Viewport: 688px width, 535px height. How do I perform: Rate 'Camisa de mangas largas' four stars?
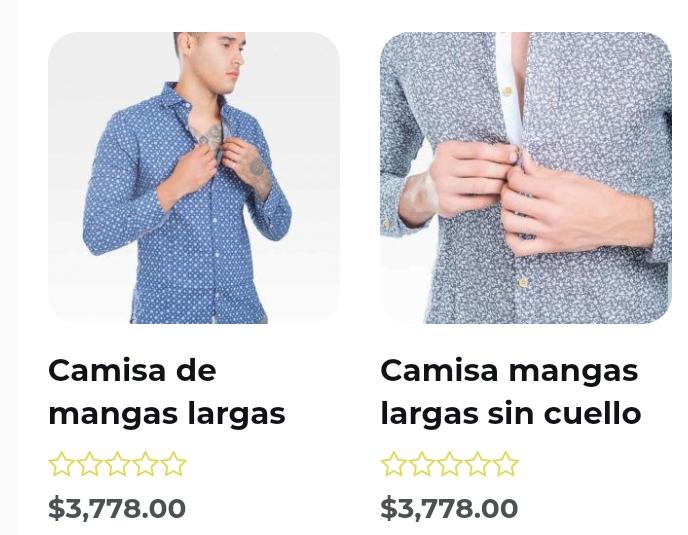point(146,464)
